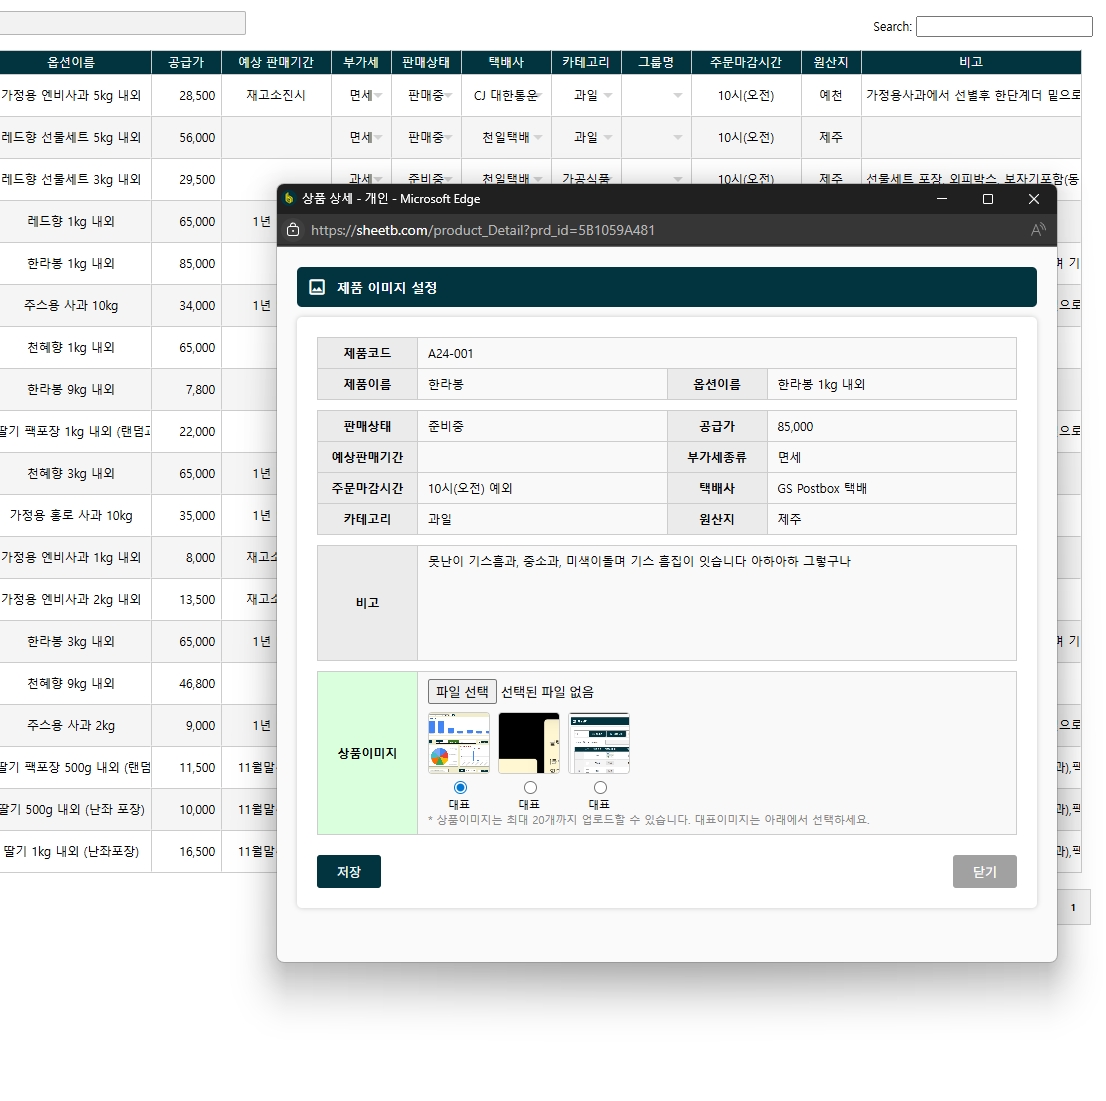Click the gray 닫기 button
The image size is (1106, 1101).
click(985, 871)
